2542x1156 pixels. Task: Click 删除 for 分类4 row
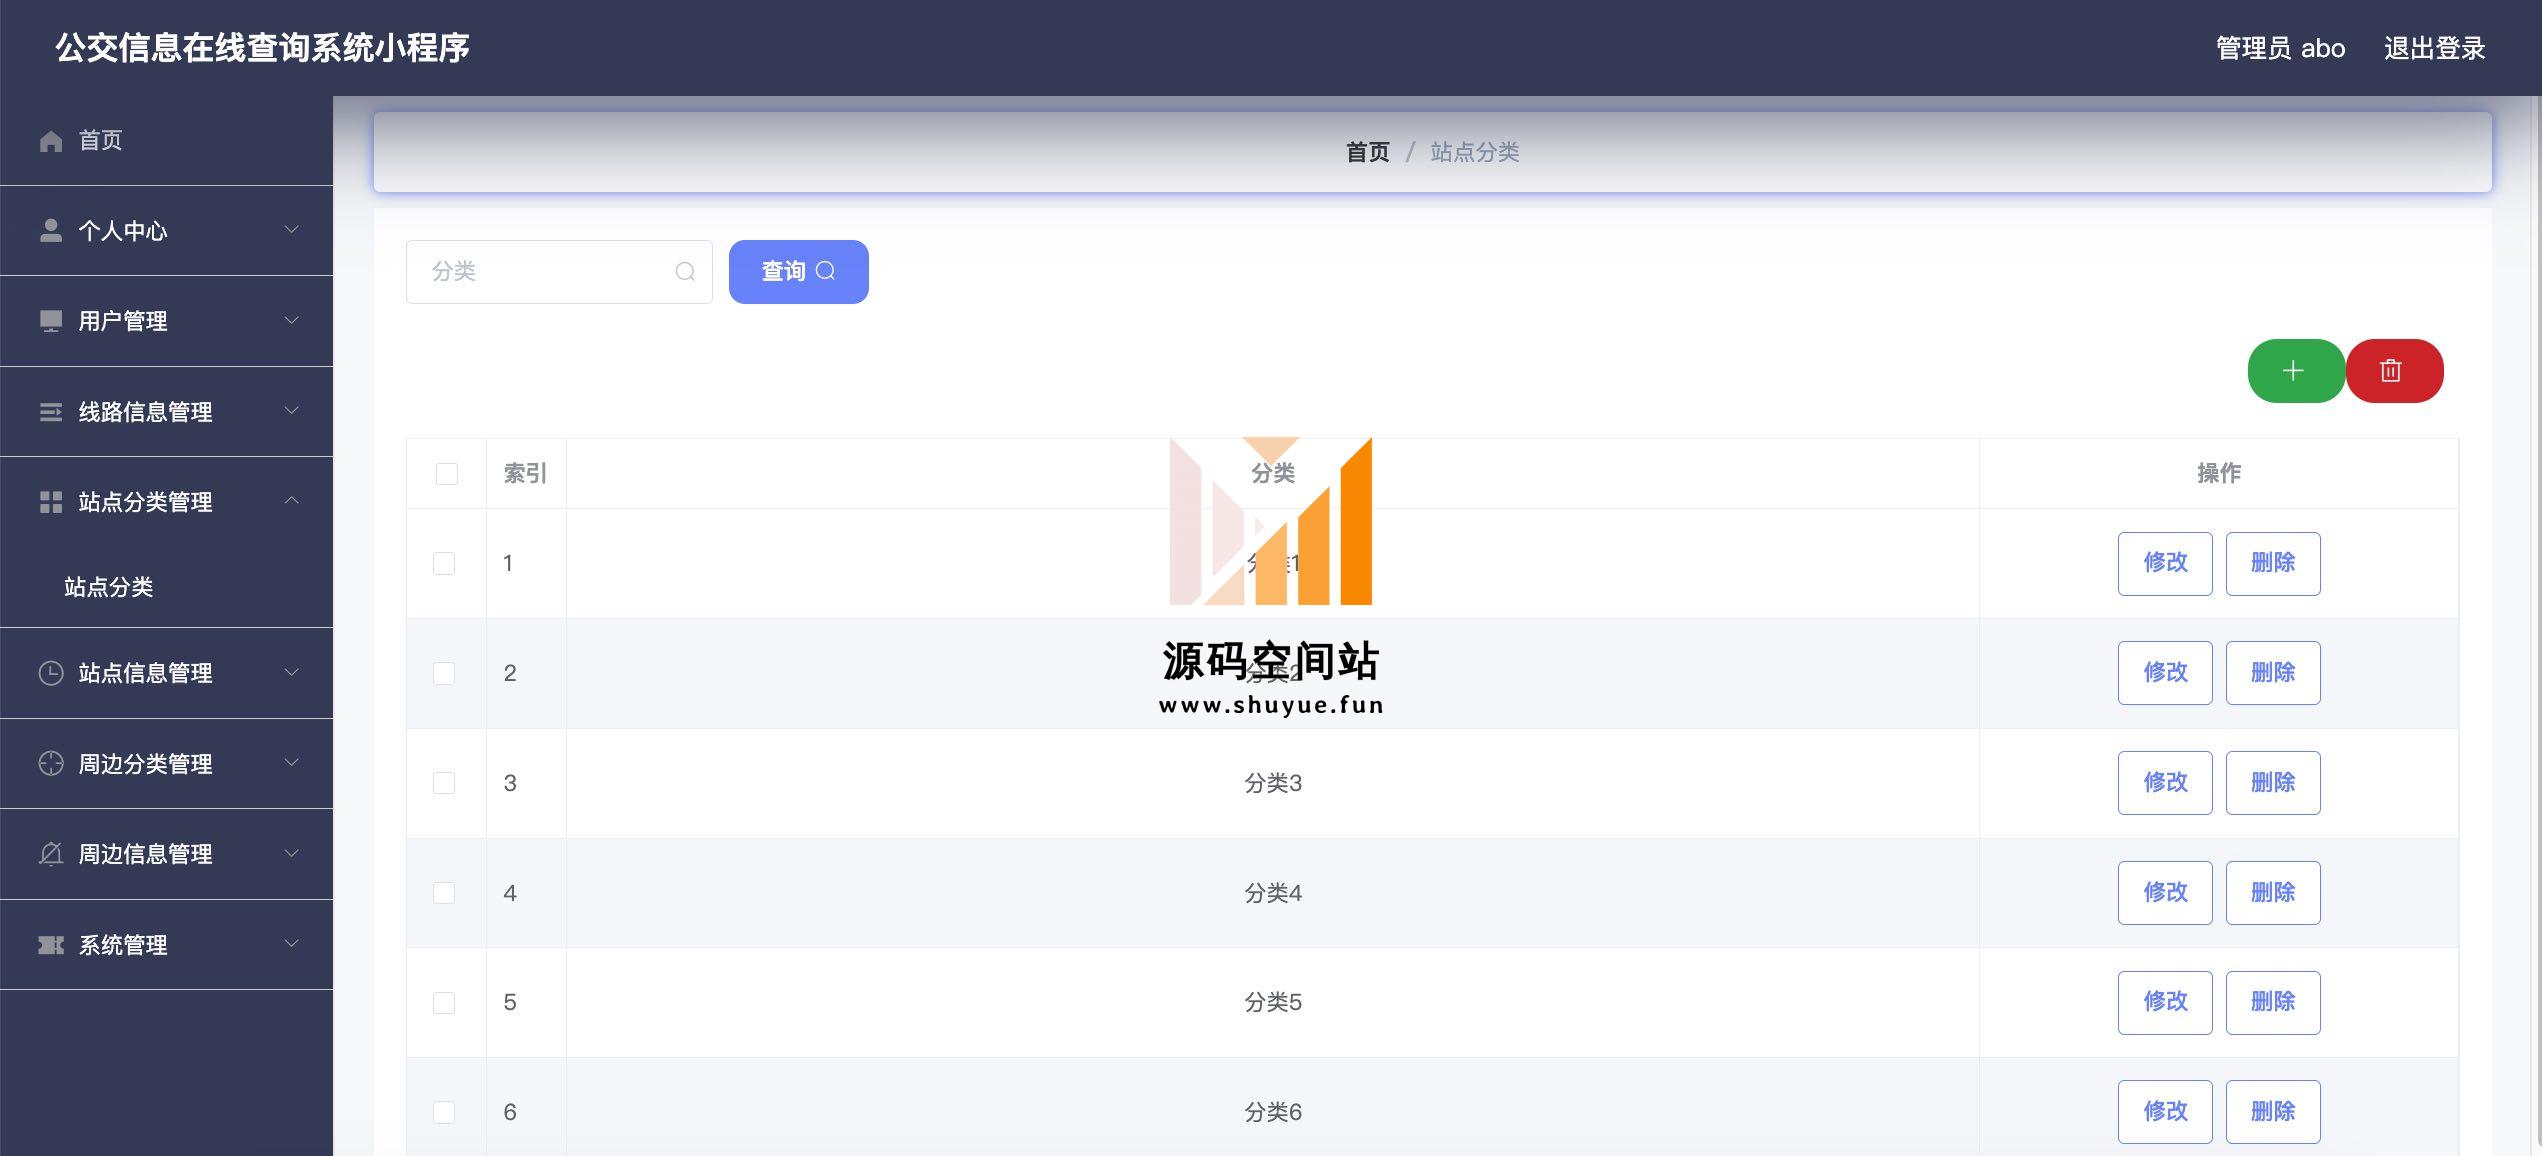[x=2273, y=893]
